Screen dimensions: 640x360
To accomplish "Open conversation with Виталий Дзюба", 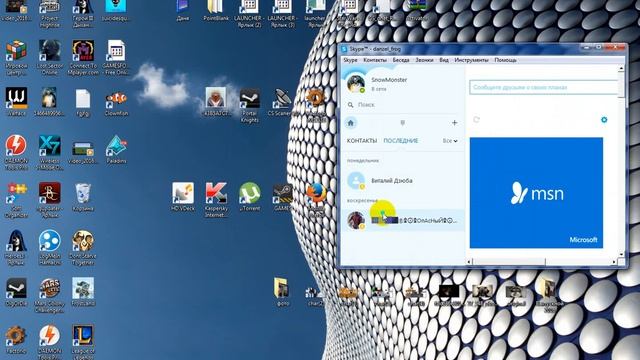I will pyautogui.click(x=402, y=180).
